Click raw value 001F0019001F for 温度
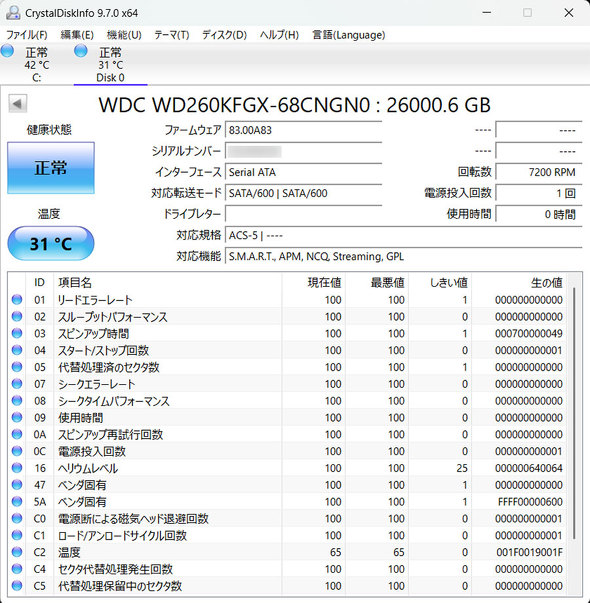This screenshot has height=603, width=590. (x=530, y=552)
